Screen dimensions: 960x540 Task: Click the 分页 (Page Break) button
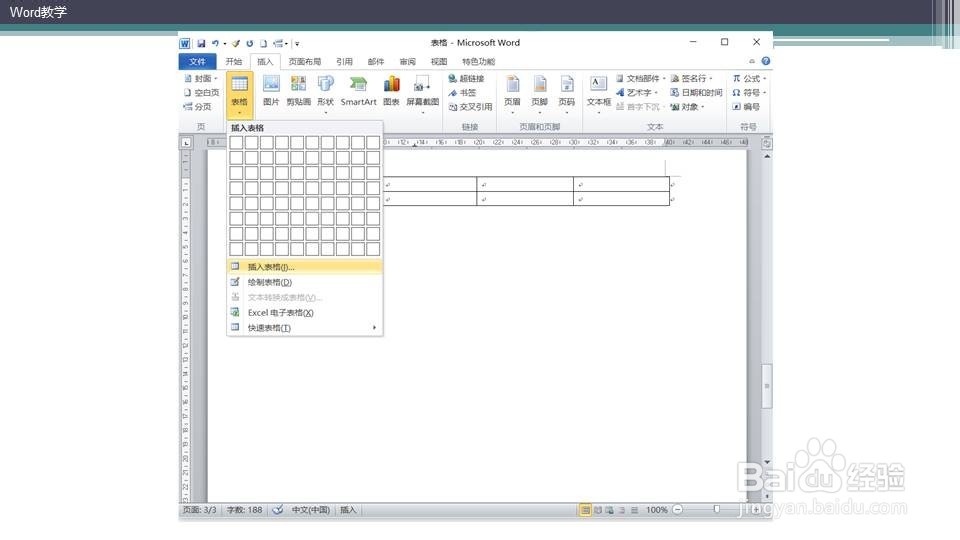[x=197, y=107]
